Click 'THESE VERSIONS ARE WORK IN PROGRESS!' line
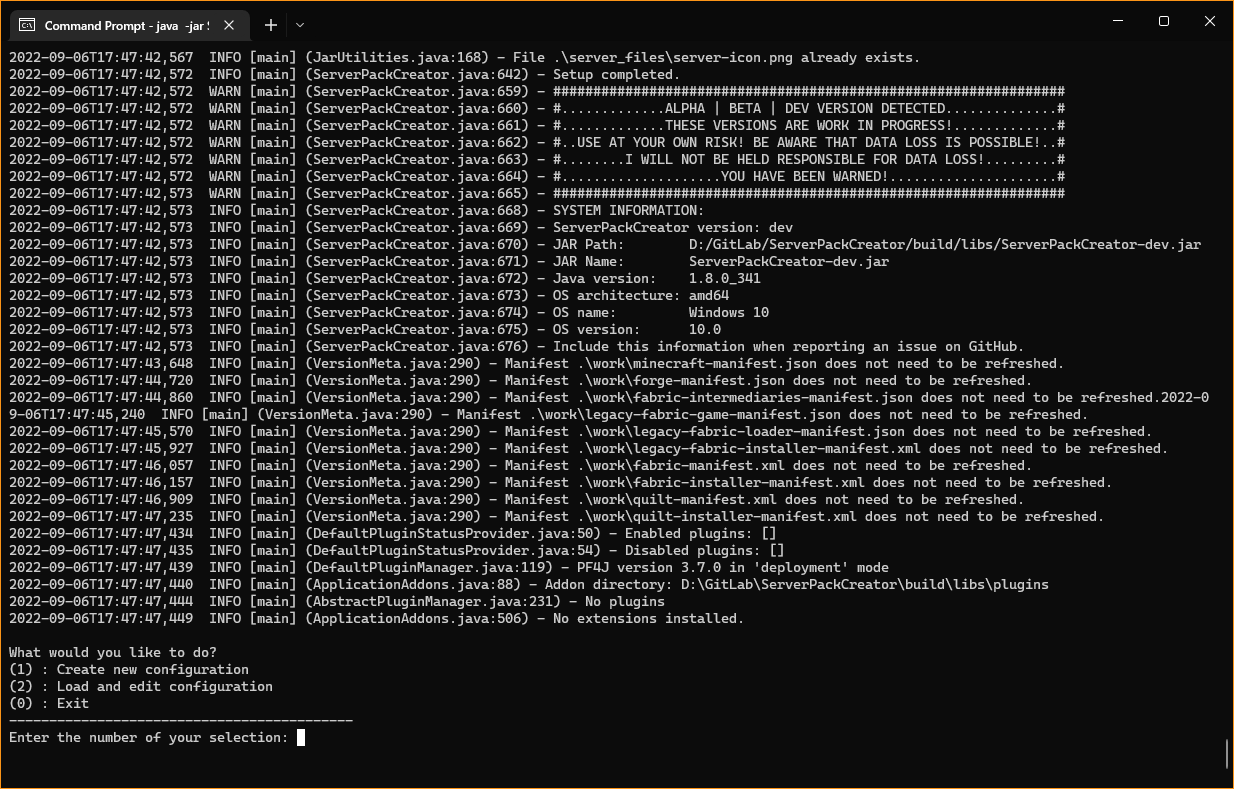This screenshot has width=1234, height=789. (x=537, y=126)
